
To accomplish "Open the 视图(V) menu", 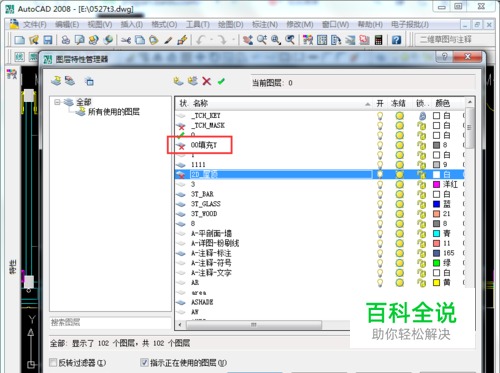I will point(100,25).
